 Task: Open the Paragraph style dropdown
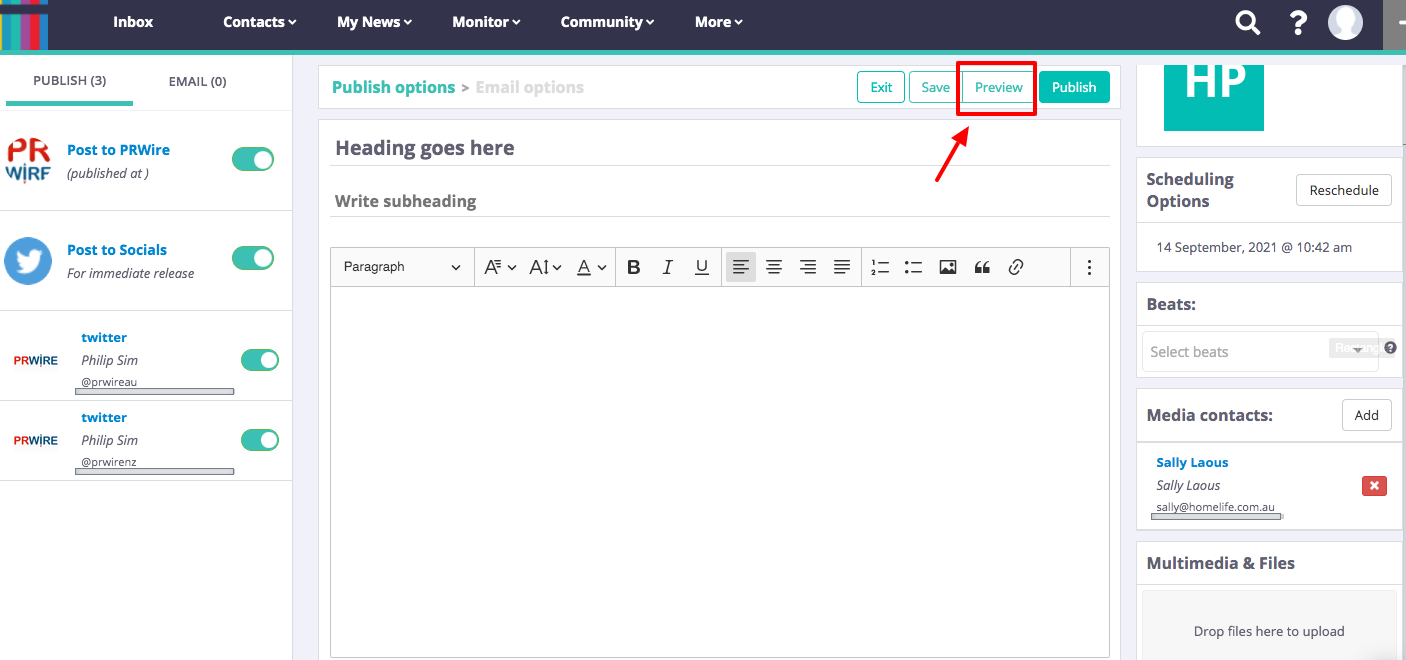(401, 267)
